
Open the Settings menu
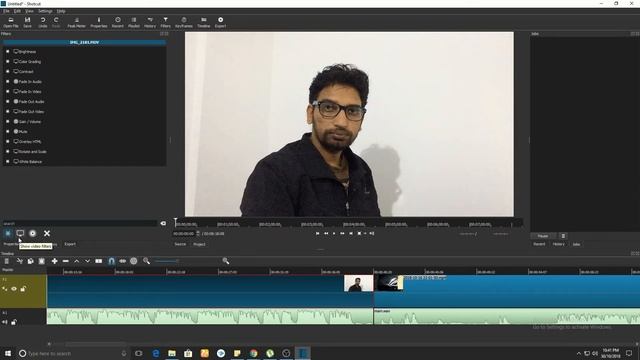[45, 11]
